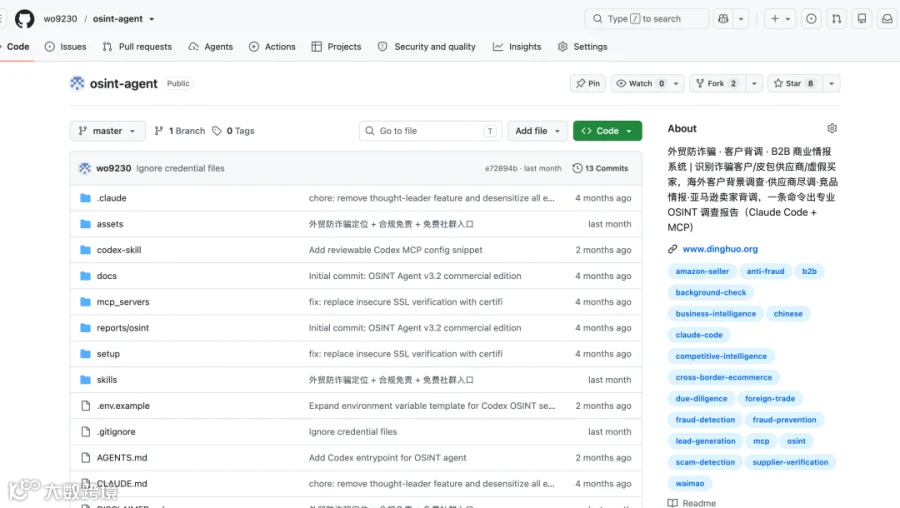Open the docs folder
This screenshot has height=508, width=900.
107,276
